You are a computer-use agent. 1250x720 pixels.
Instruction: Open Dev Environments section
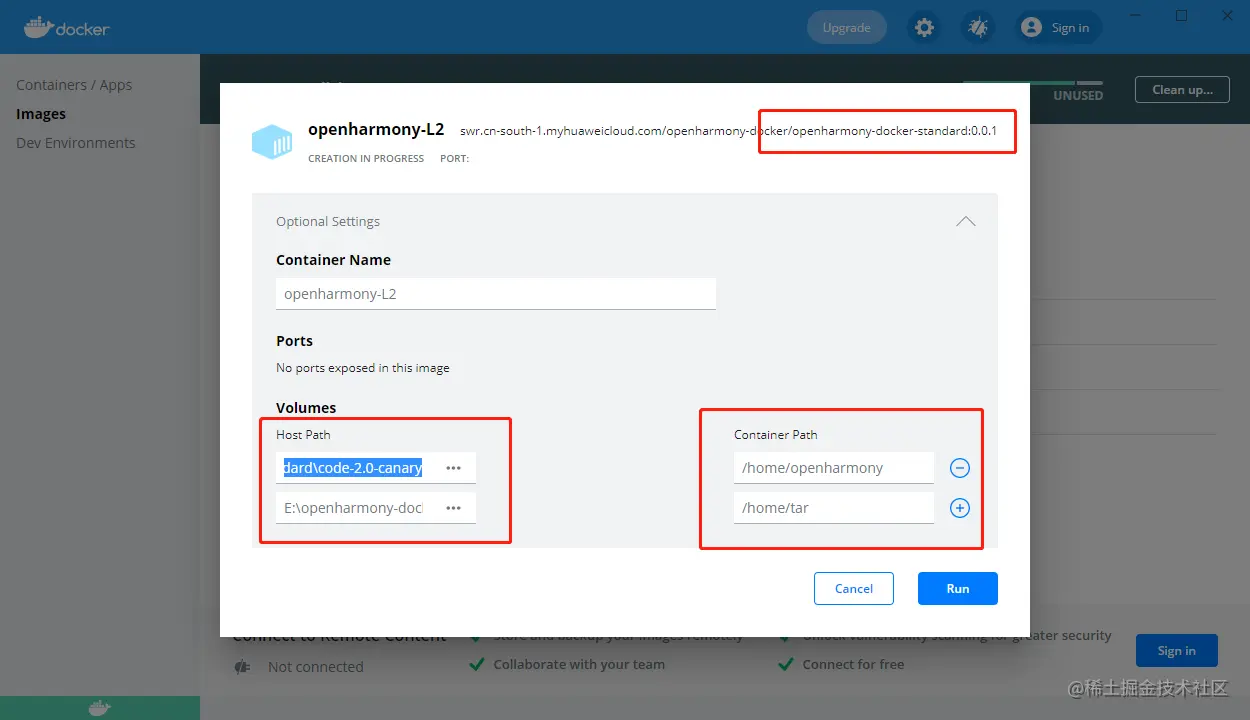[76, 143]
